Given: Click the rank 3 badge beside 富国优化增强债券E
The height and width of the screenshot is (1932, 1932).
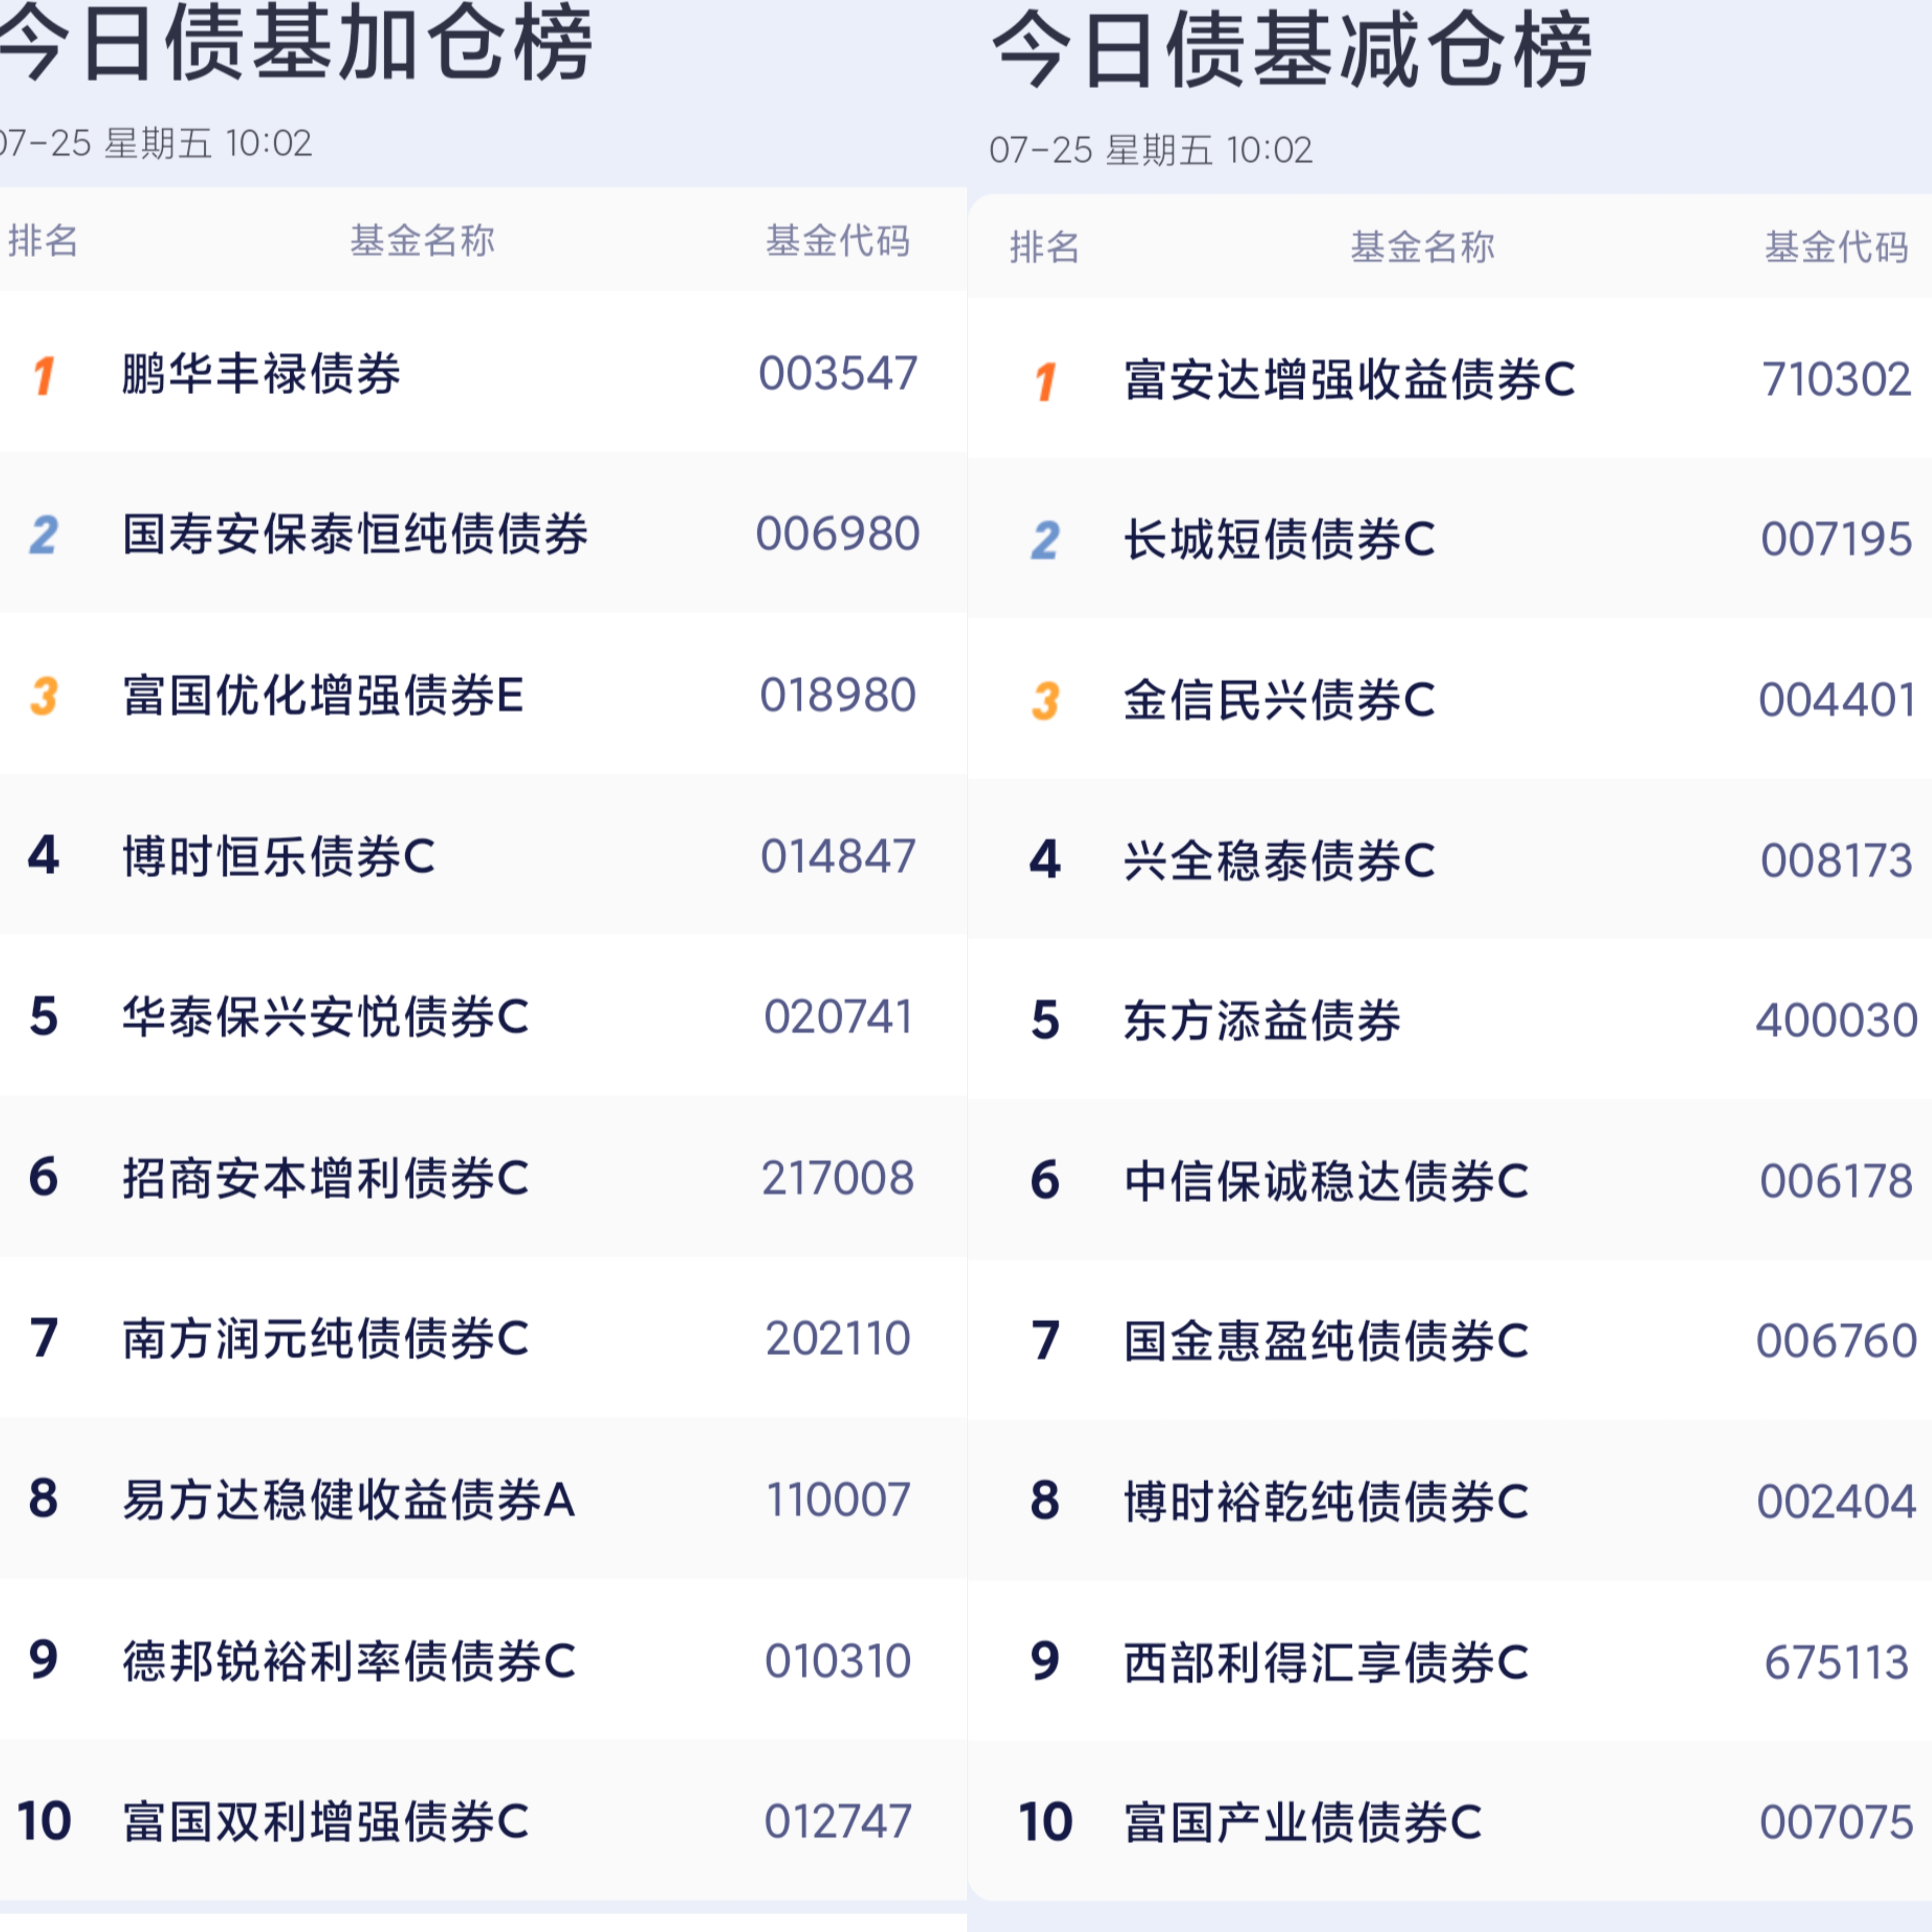Looking at the screenshot, I should [x=44, y=696].
